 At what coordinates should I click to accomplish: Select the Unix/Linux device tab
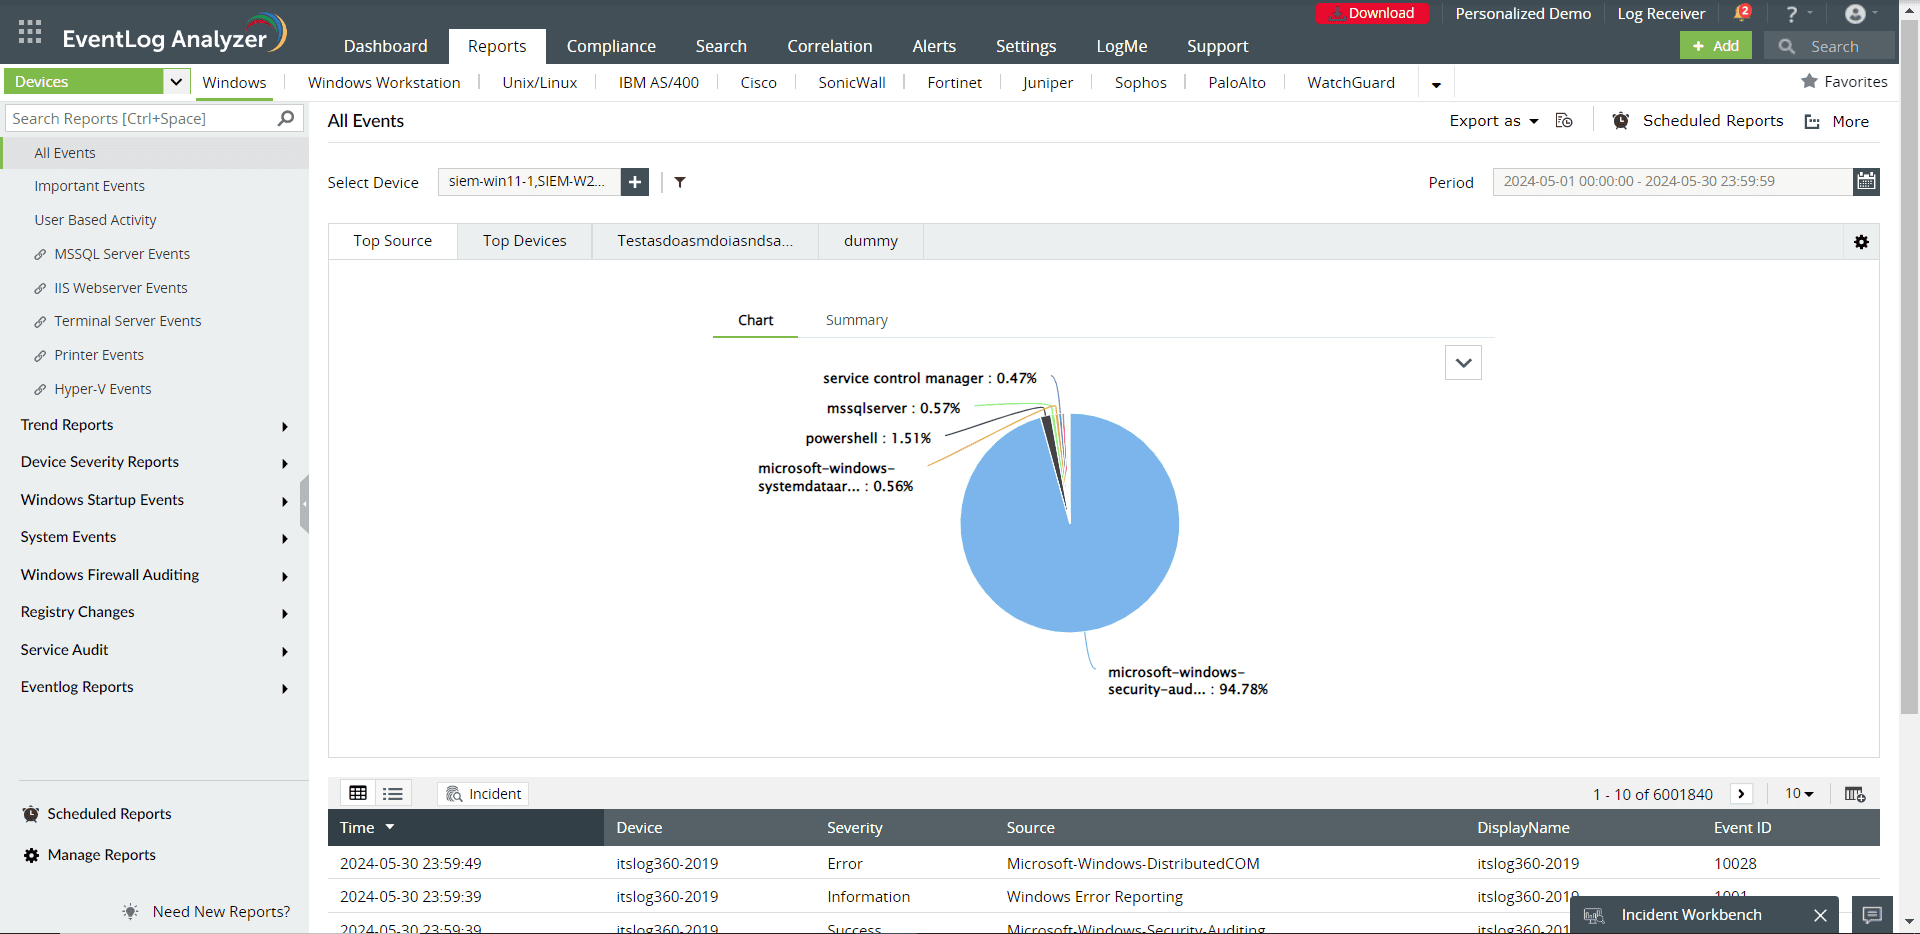(x=539, y=82)
